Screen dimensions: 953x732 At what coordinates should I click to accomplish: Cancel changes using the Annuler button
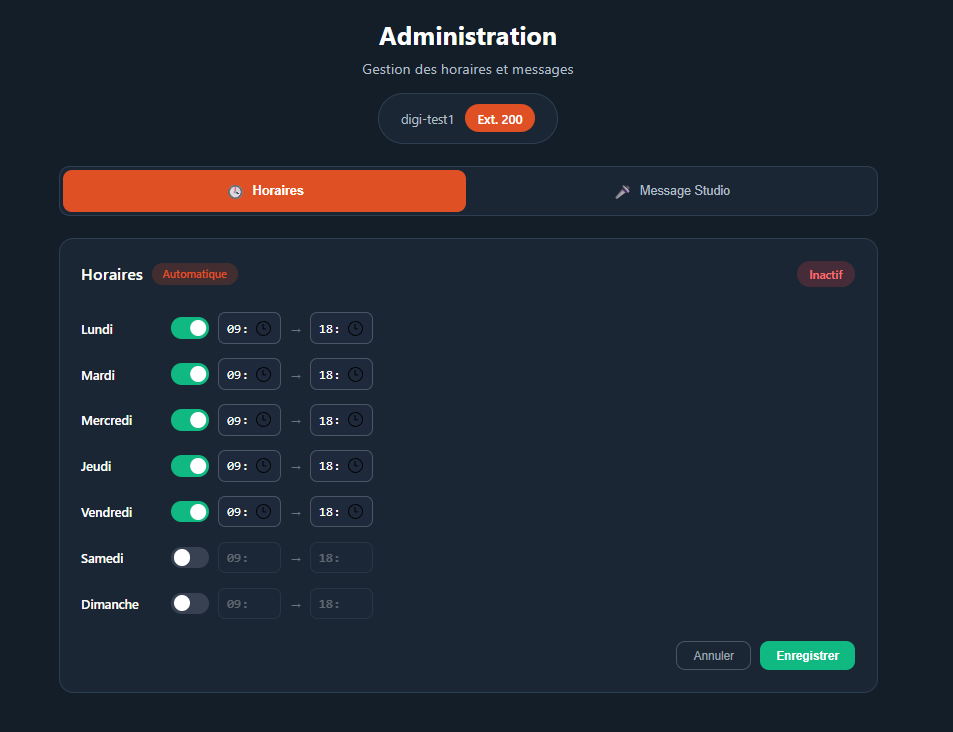click(712, 655)
